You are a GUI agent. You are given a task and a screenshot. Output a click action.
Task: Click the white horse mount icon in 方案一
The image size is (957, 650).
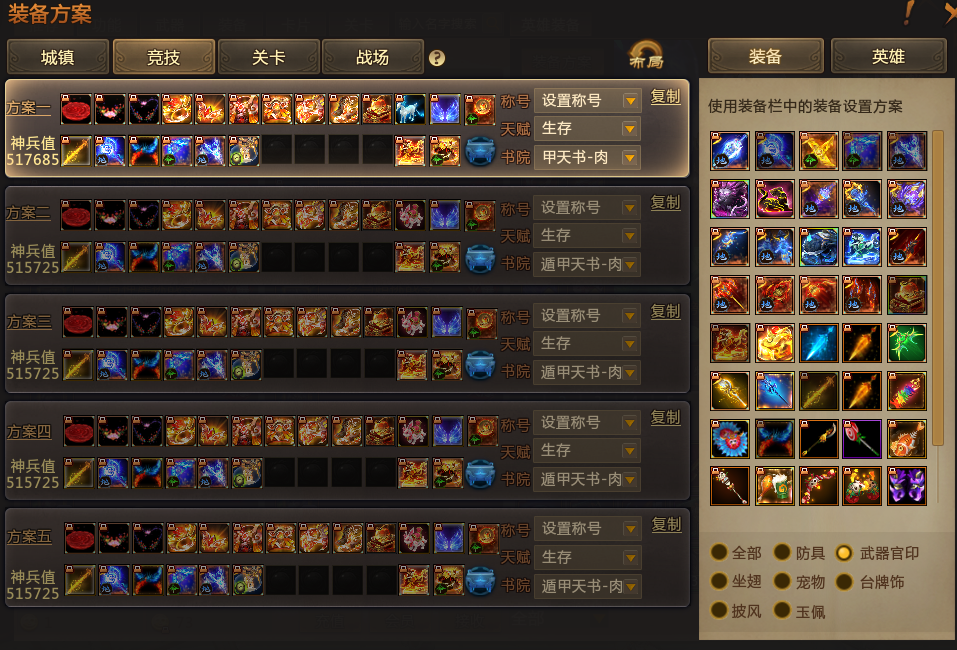coord(410,109)
